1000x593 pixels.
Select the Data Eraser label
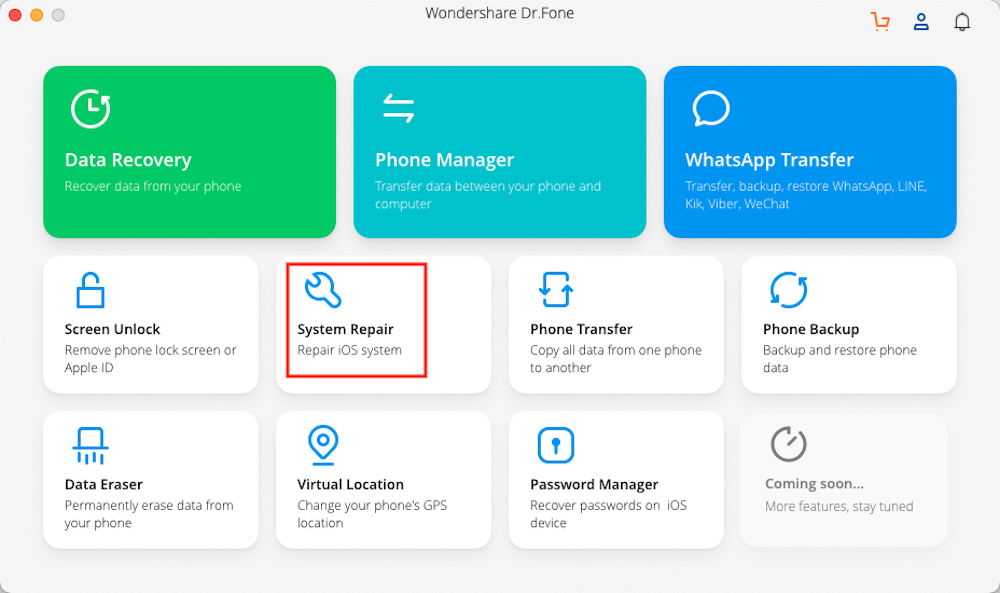[x=103, y=485]
